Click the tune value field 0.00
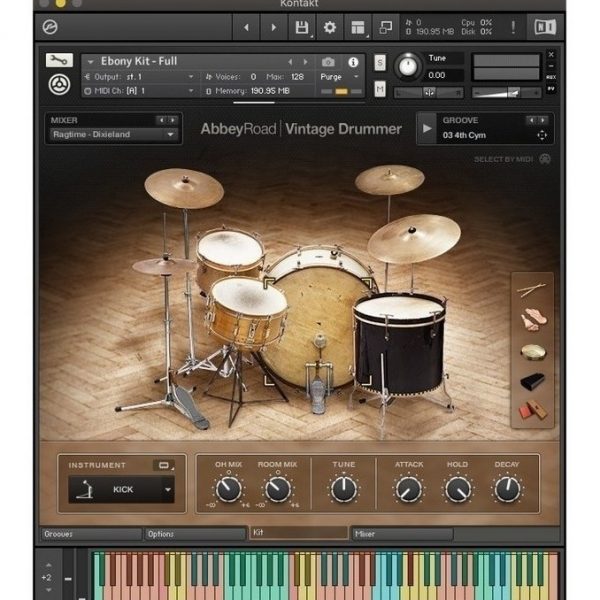 444,75
